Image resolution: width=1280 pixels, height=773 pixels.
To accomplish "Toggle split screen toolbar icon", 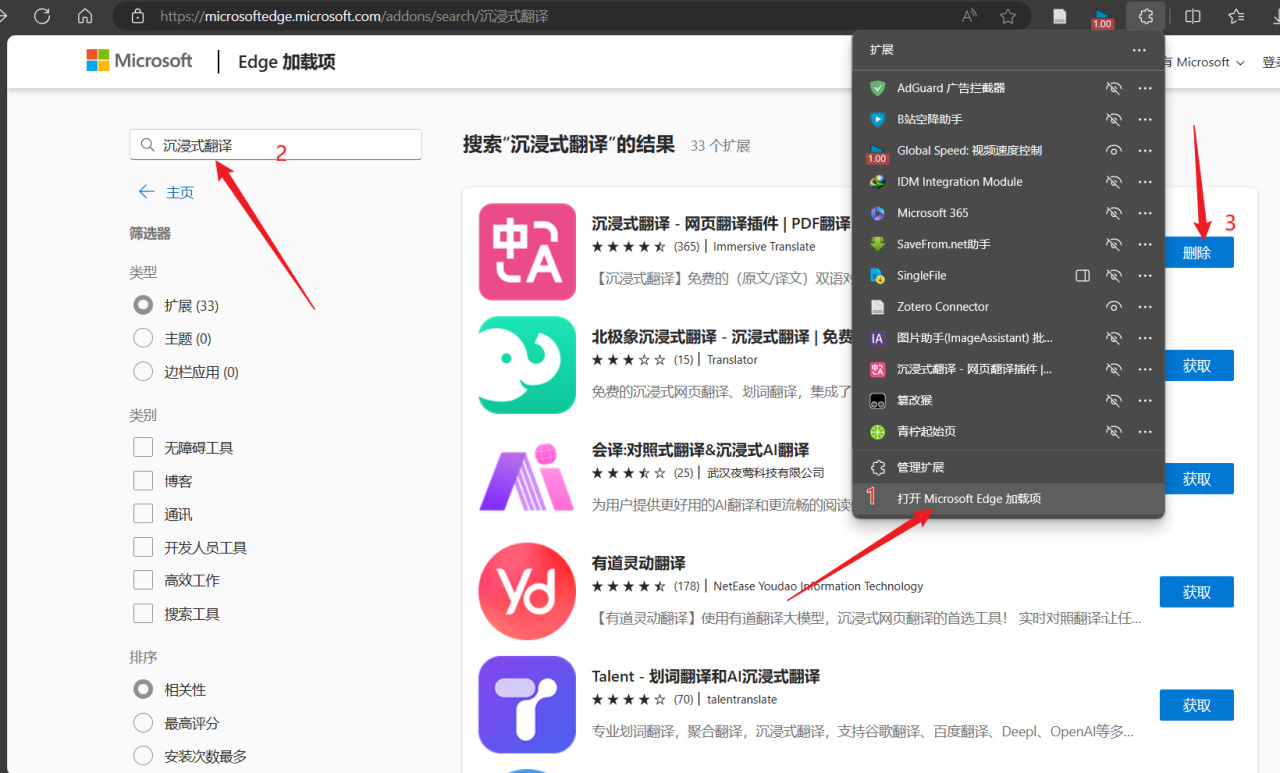I will [x=1193, y=16].
